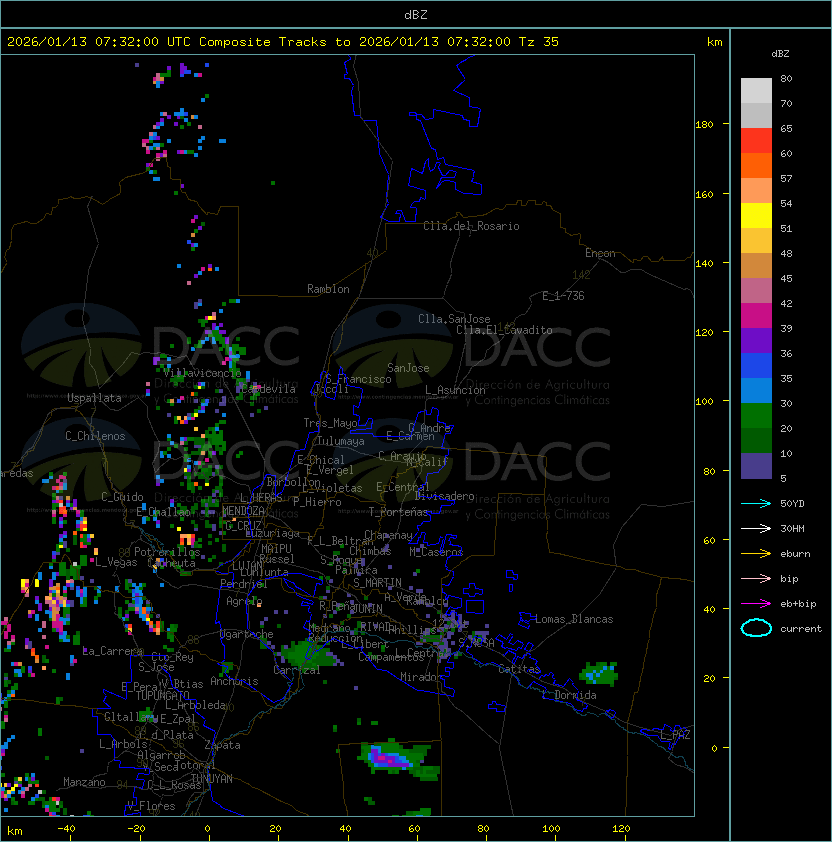Image resolution: width=832 pixels, height=842 pixels.
Task: Click the 'dBZ' title at the top
Action: tap(416, 15)
